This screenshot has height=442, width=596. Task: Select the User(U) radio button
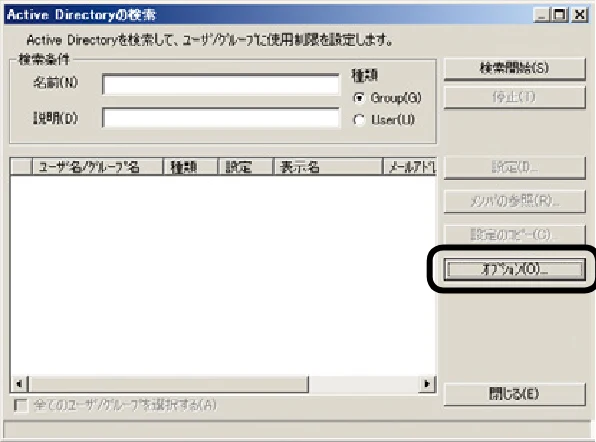(x=359, y=120)
